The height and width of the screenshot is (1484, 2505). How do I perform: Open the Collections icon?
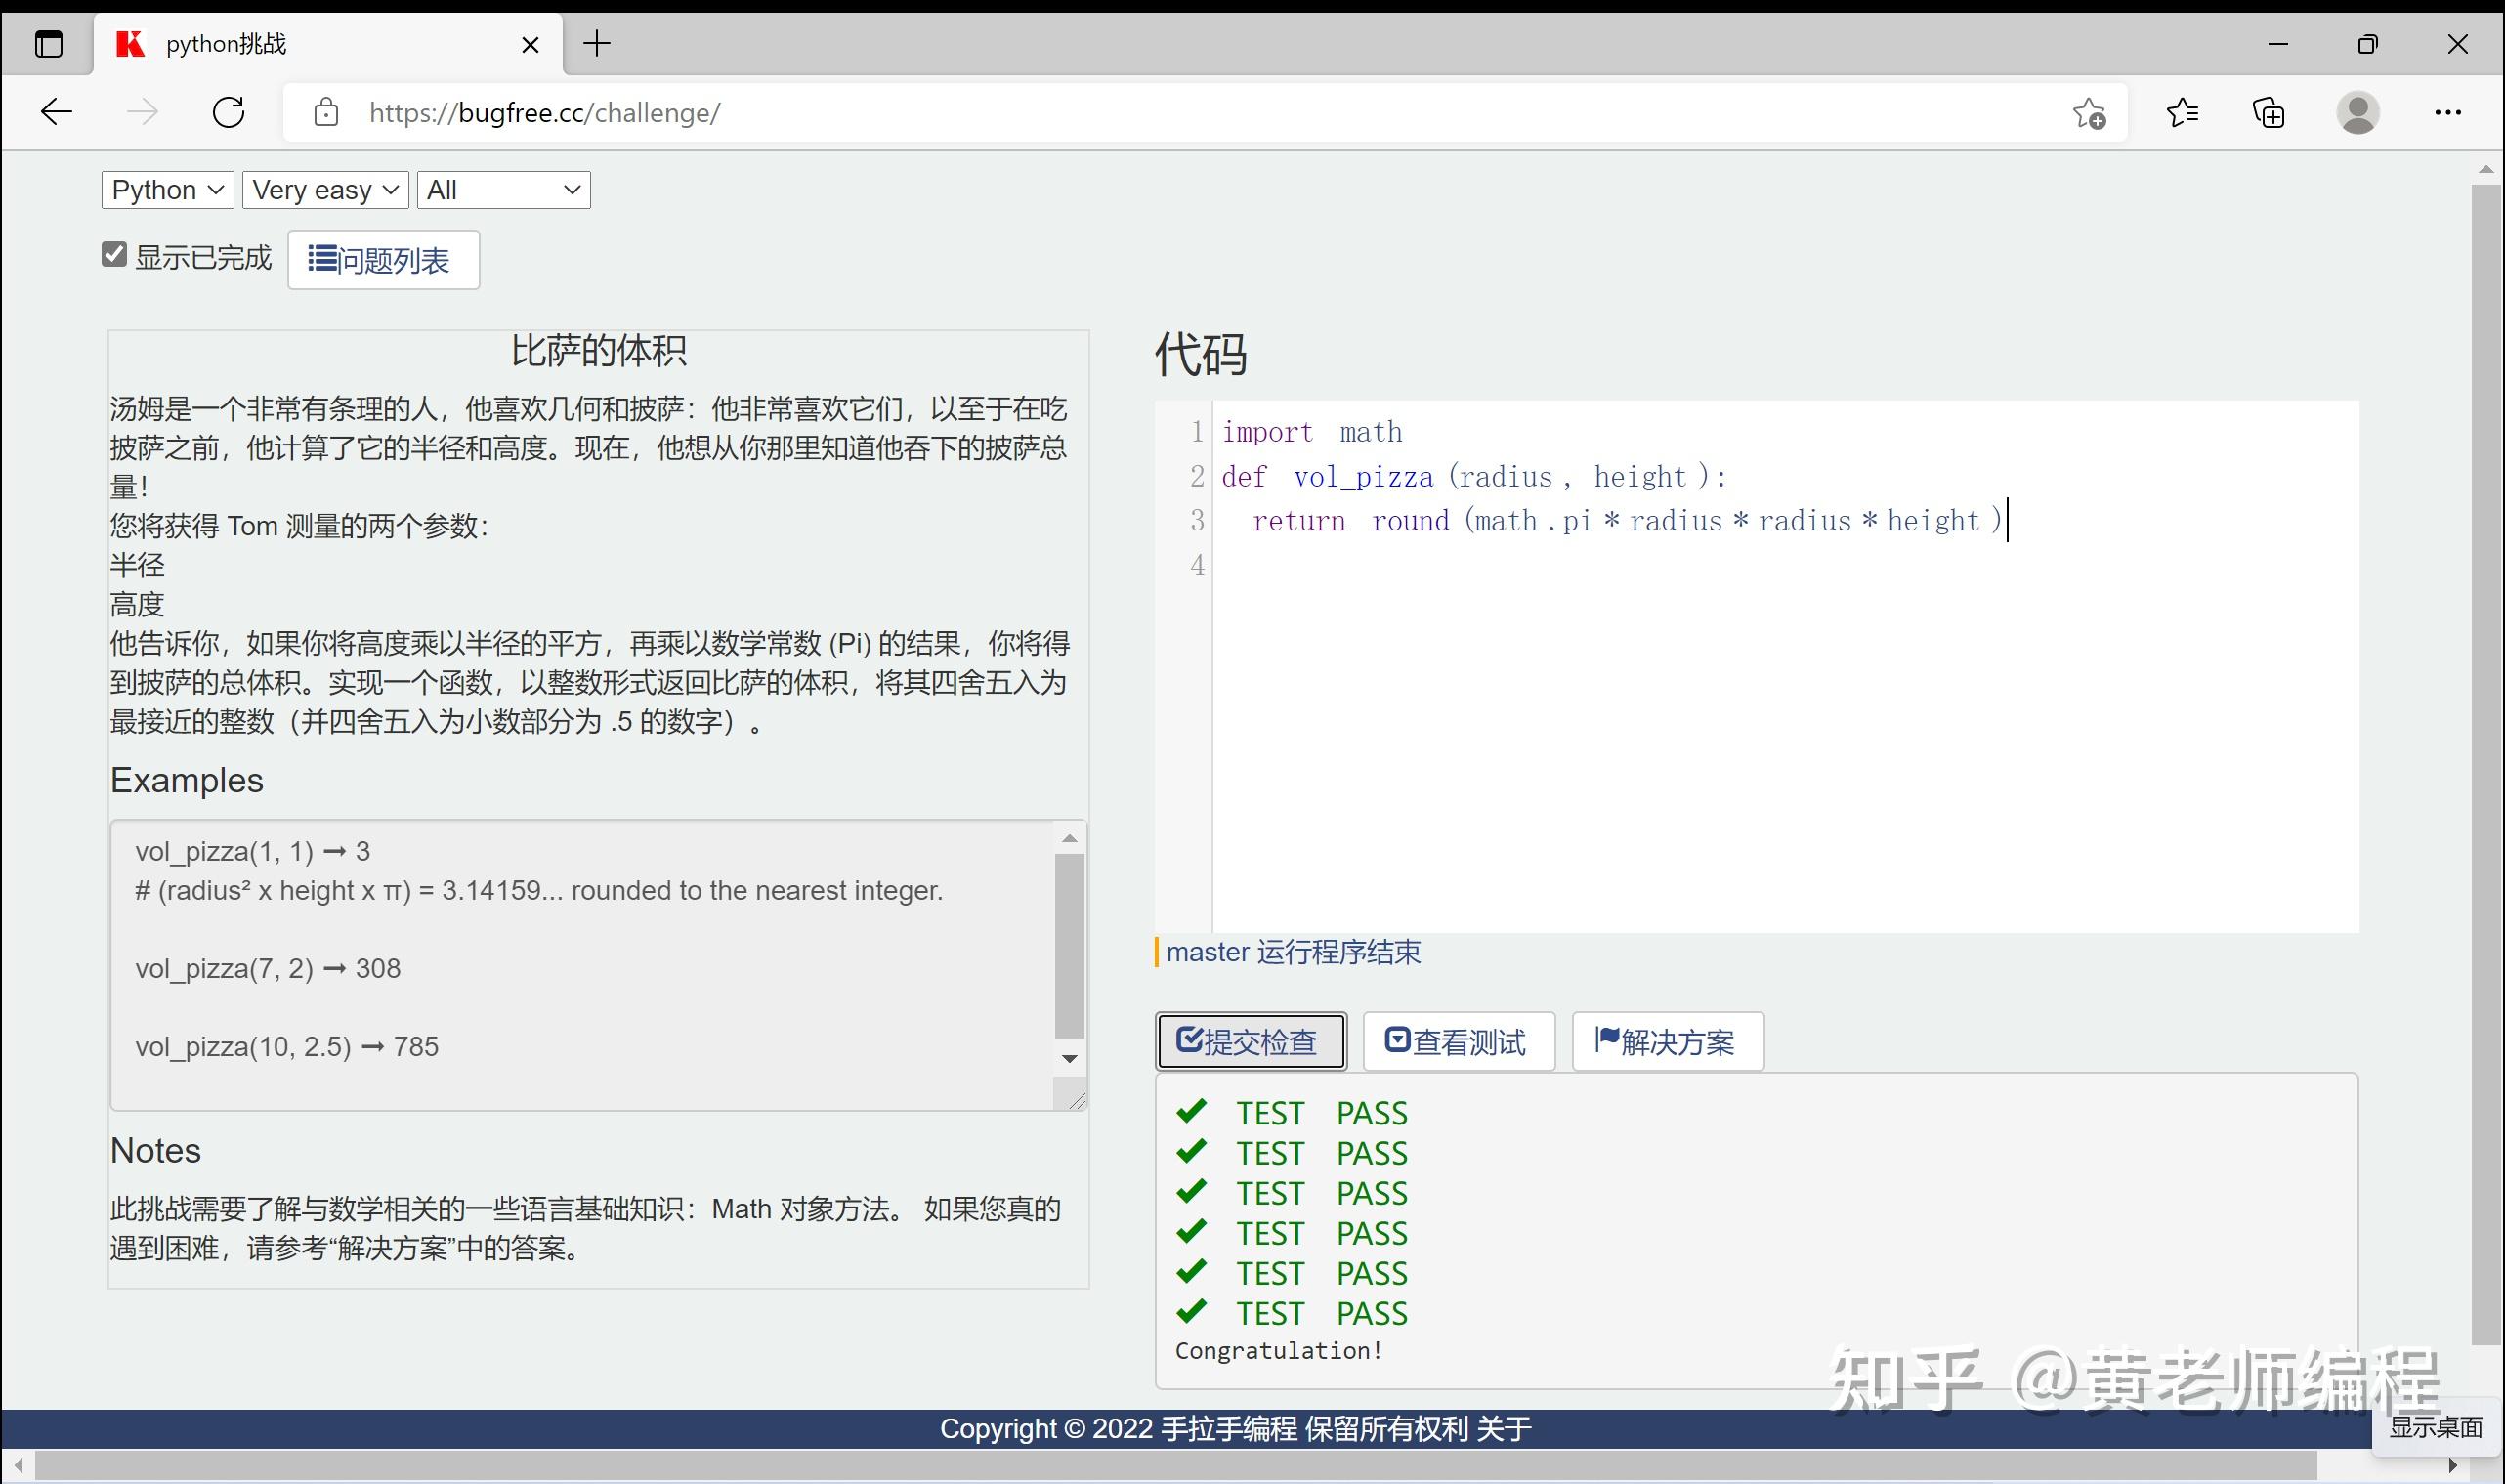[2269, 112]
